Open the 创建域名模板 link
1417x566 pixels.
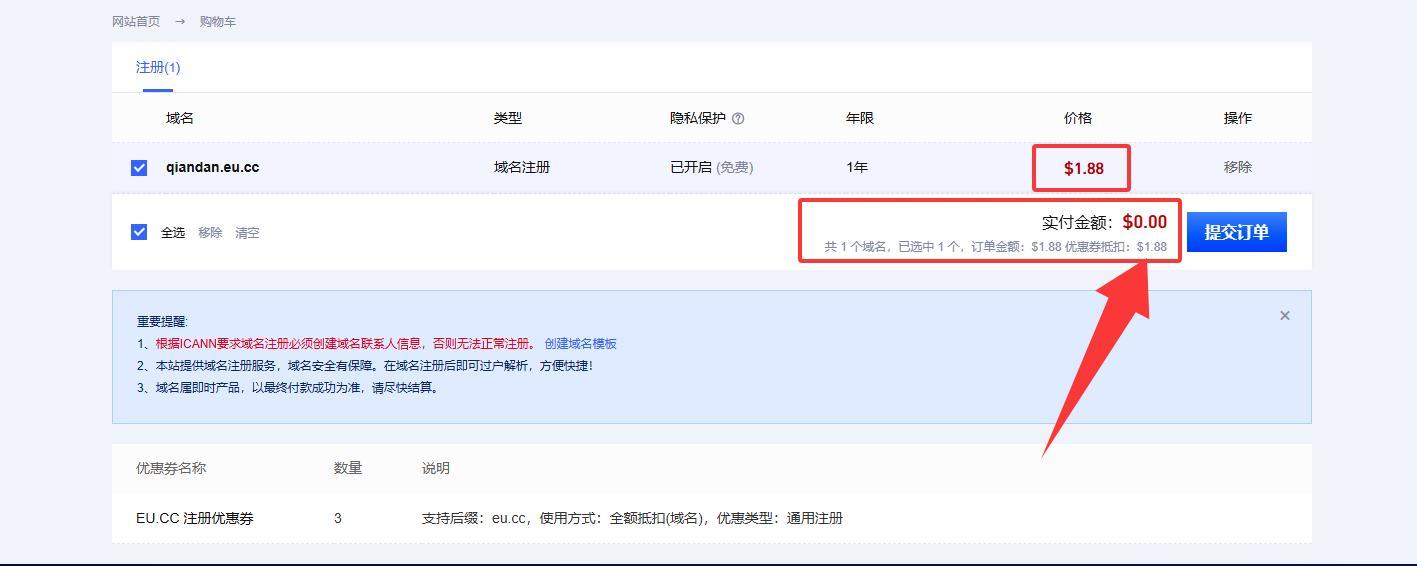(x=580, y=343)
